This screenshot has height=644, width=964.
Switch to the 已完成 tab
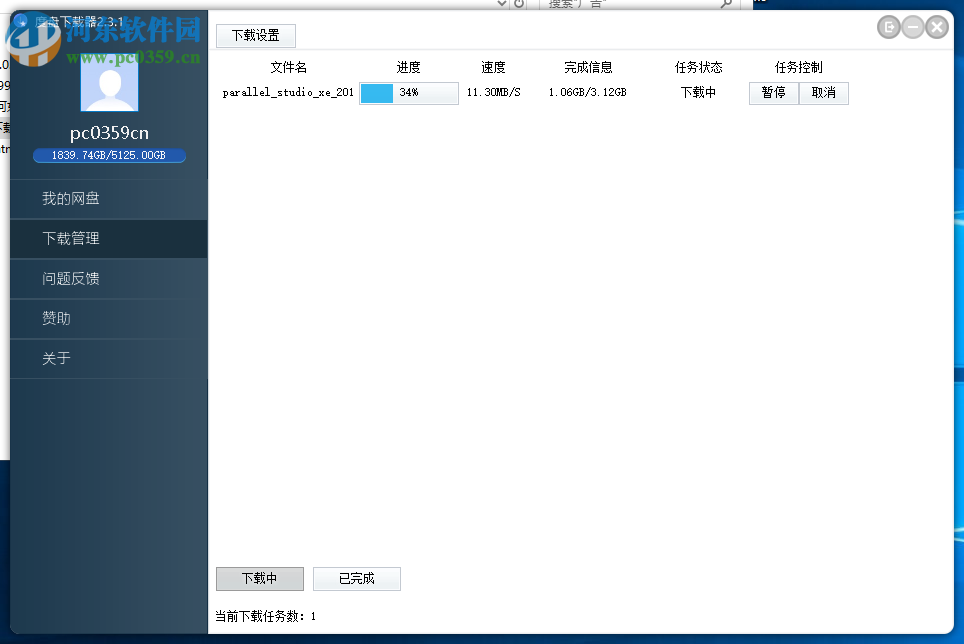(x=356, y=578)
